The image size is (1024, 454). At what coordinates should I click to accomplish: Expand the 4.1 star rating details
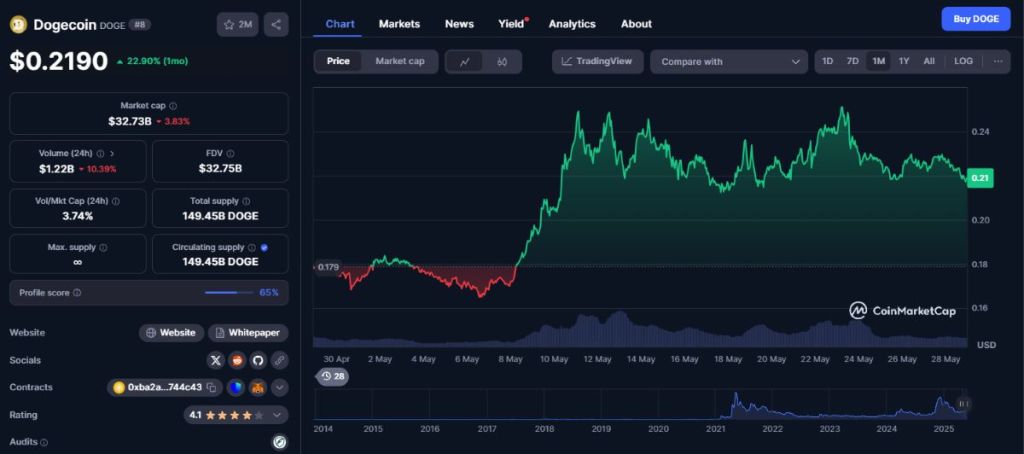coord(278,414)
